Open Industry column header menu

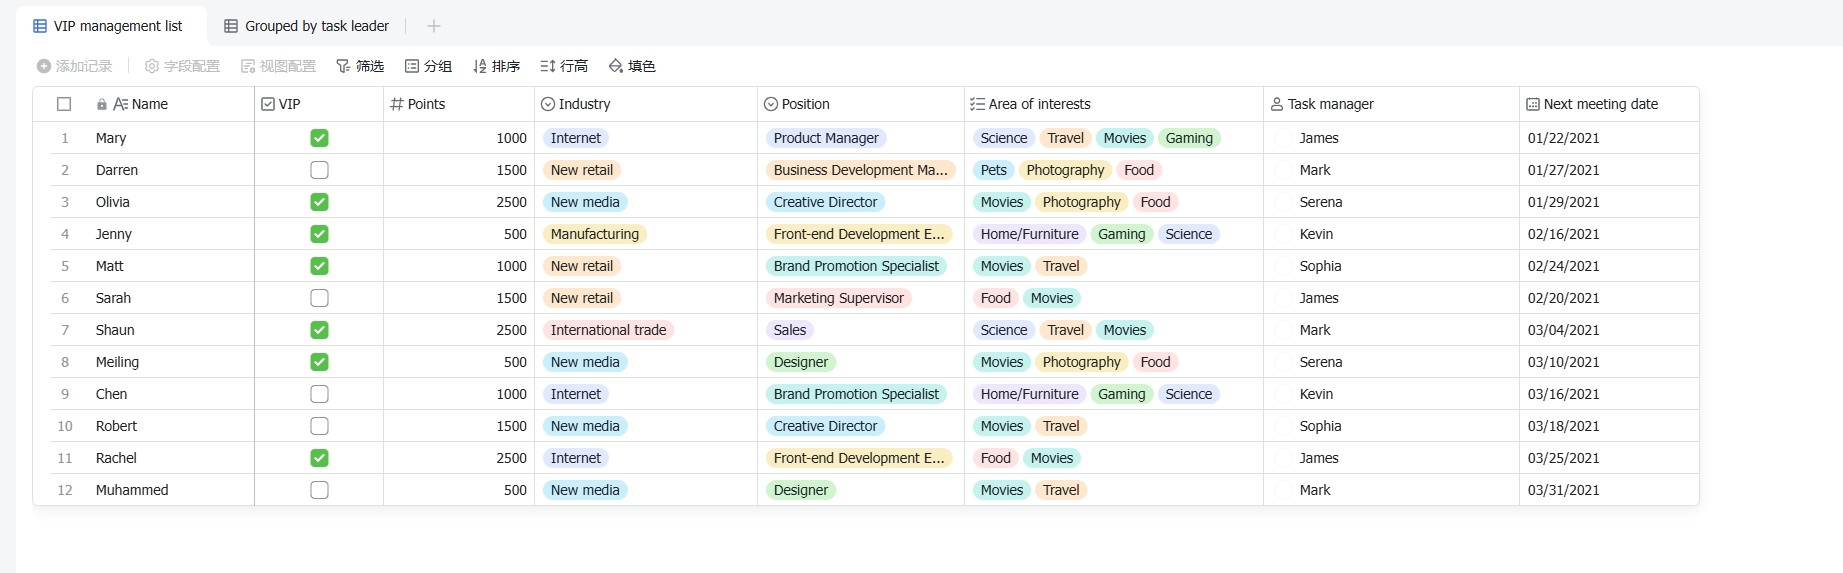(x=584, y=104)
